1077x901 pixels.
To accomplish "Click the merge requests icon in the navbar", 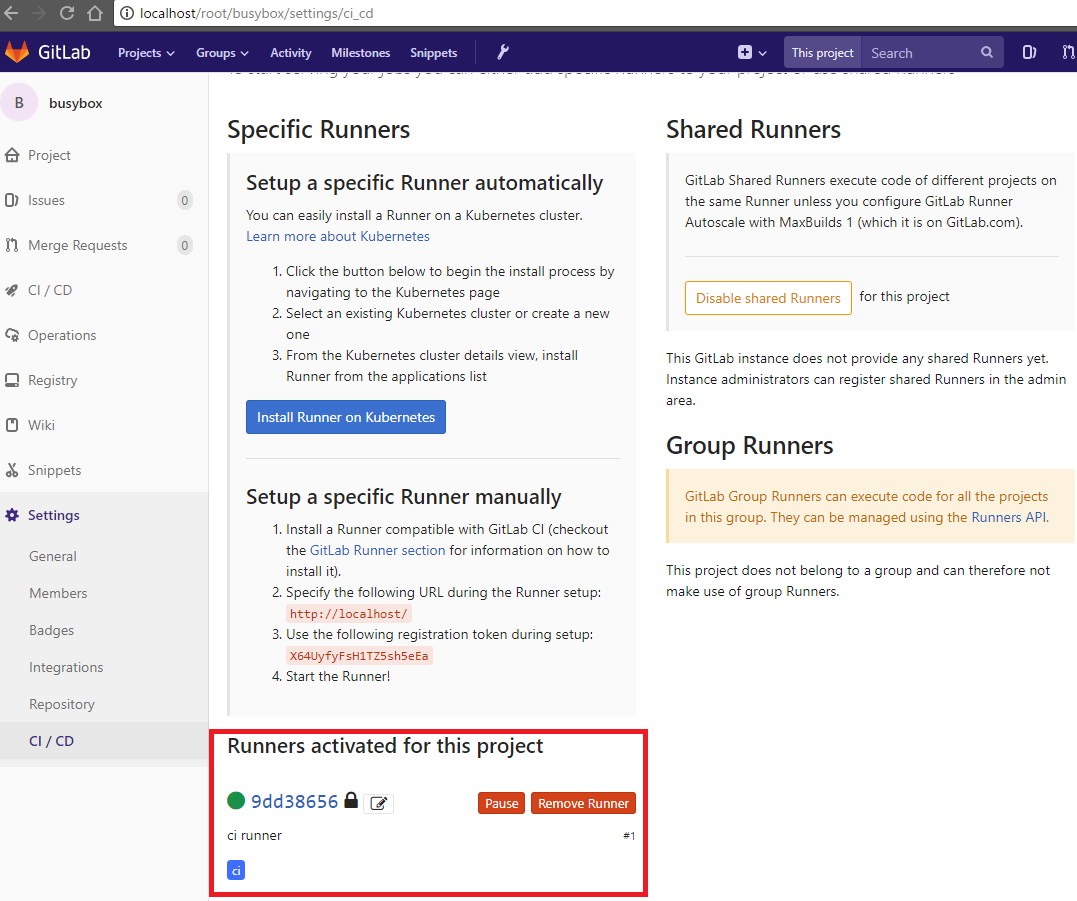I will coord(1069,52).
